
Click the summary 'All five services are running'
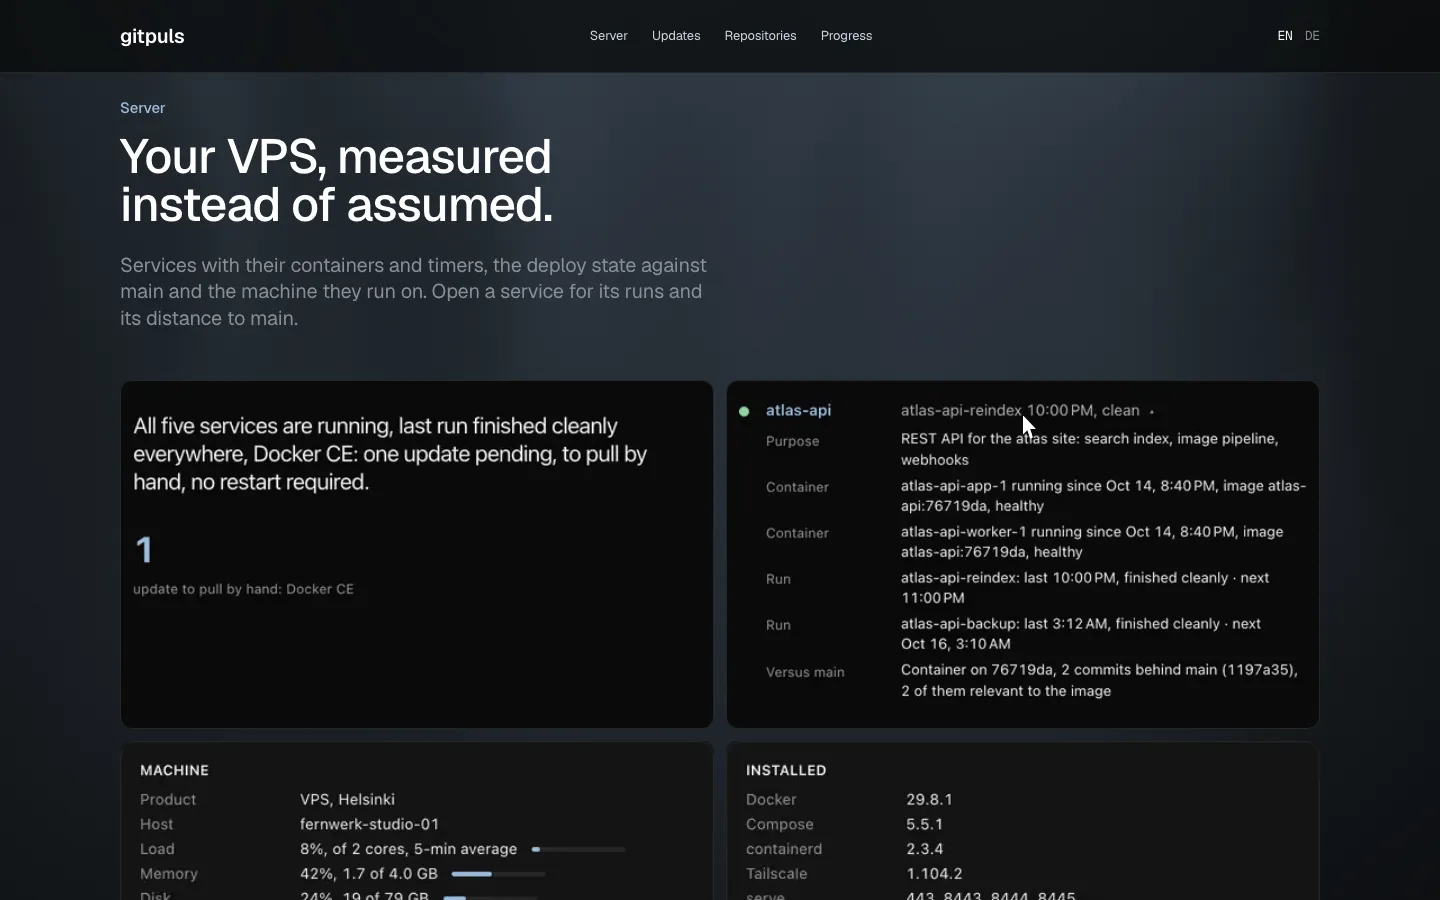click(390, 454)
